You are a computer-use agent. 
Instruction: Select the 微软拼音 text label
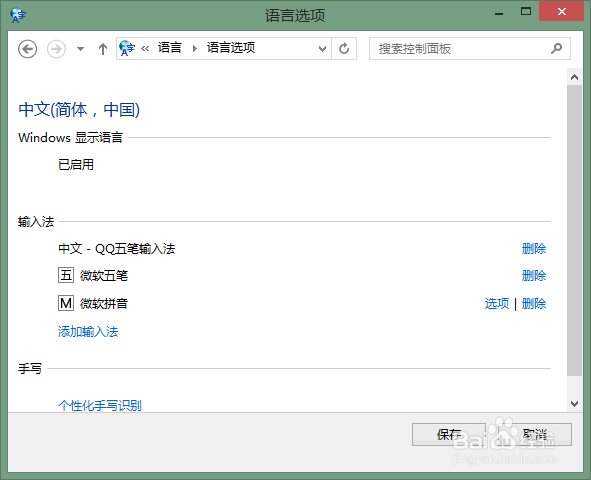pos(104,304)
